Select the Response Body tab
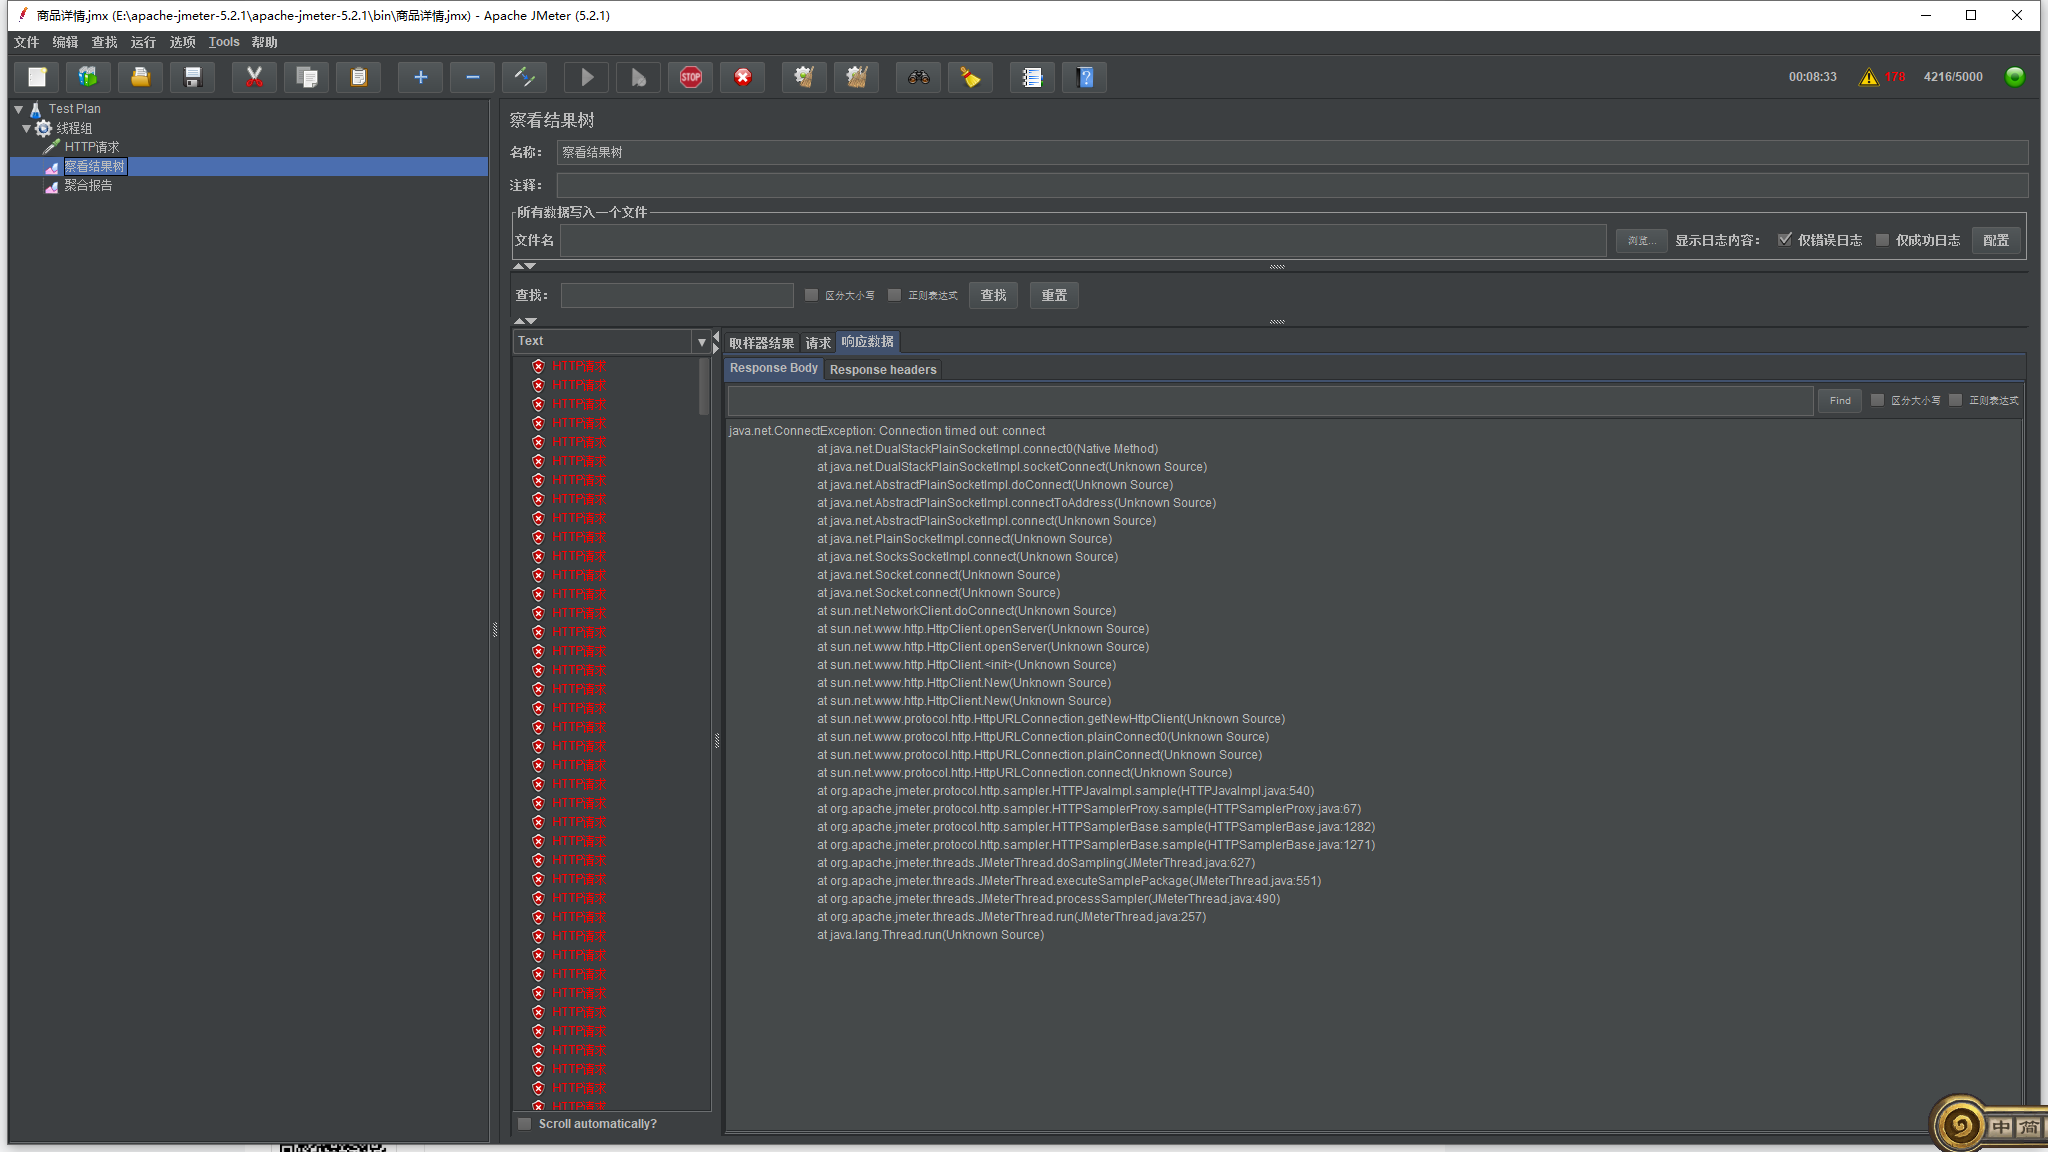Viewport: 2048px width, 1152px height. 773,368
